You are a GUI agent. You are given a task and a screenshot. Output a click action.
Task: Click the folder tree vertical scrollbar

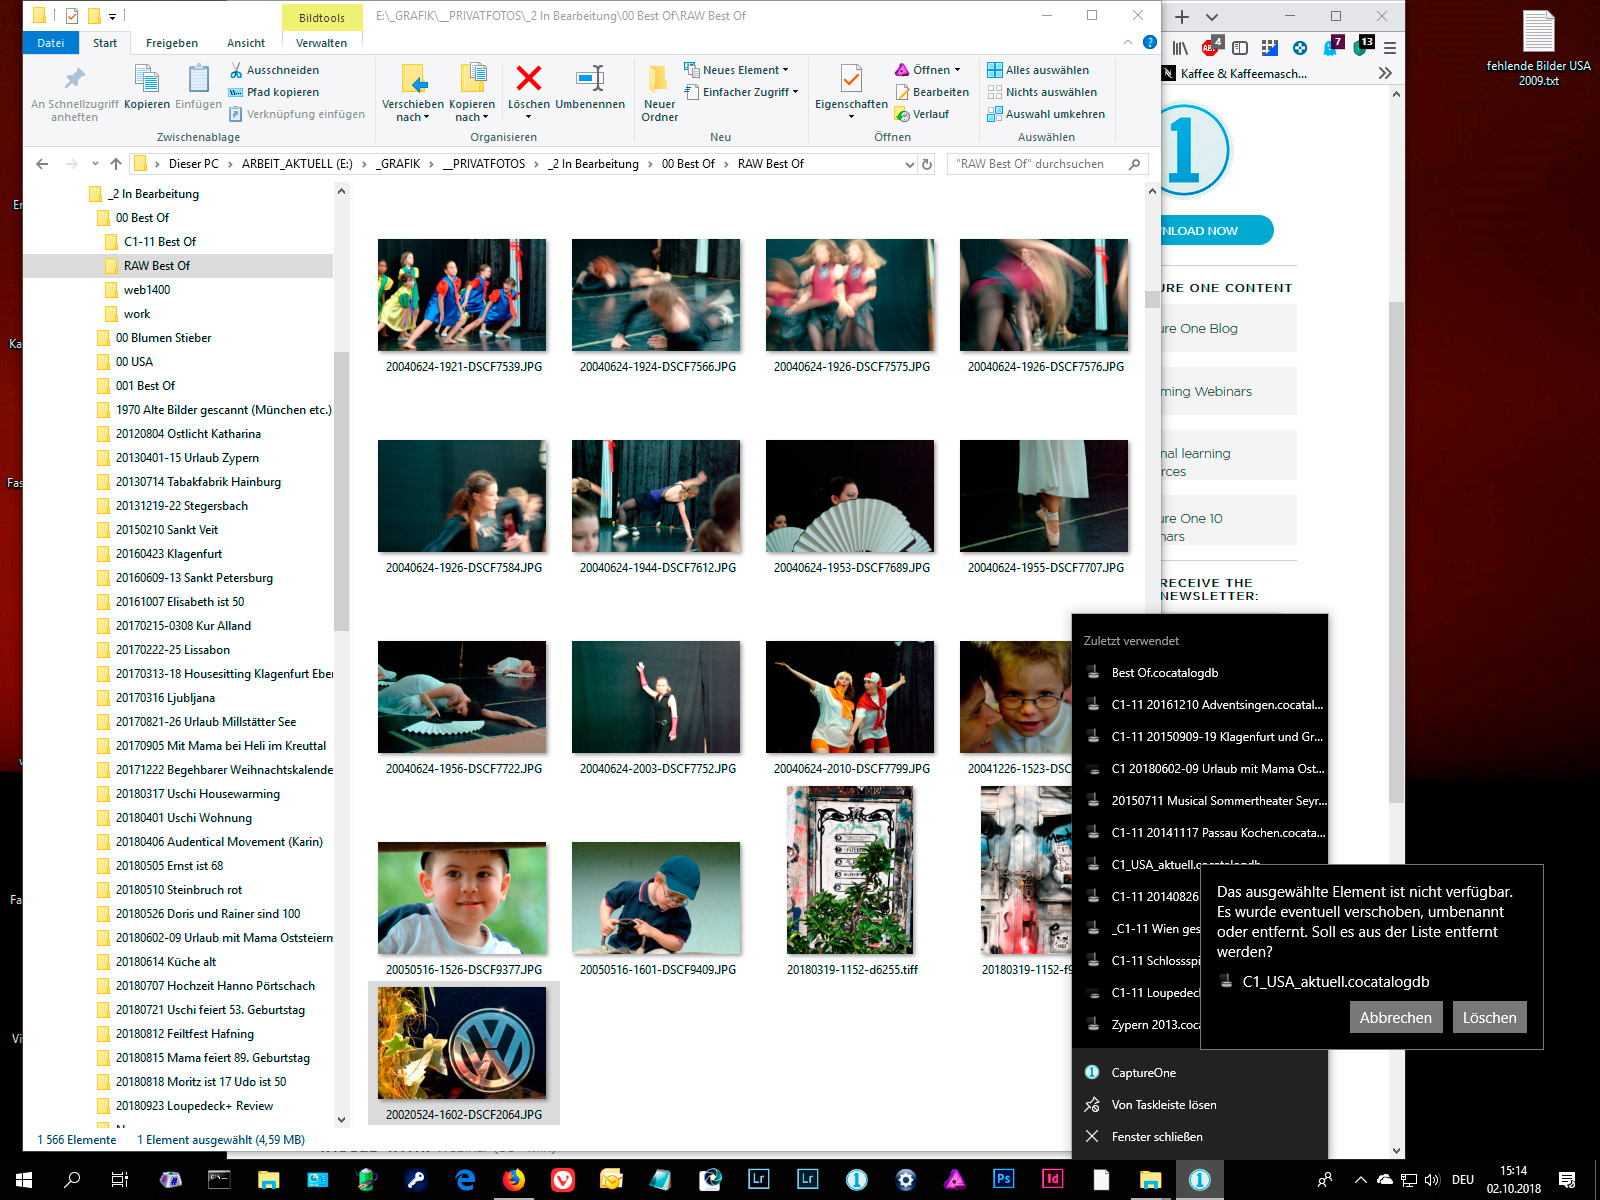(x=341, y=490)
